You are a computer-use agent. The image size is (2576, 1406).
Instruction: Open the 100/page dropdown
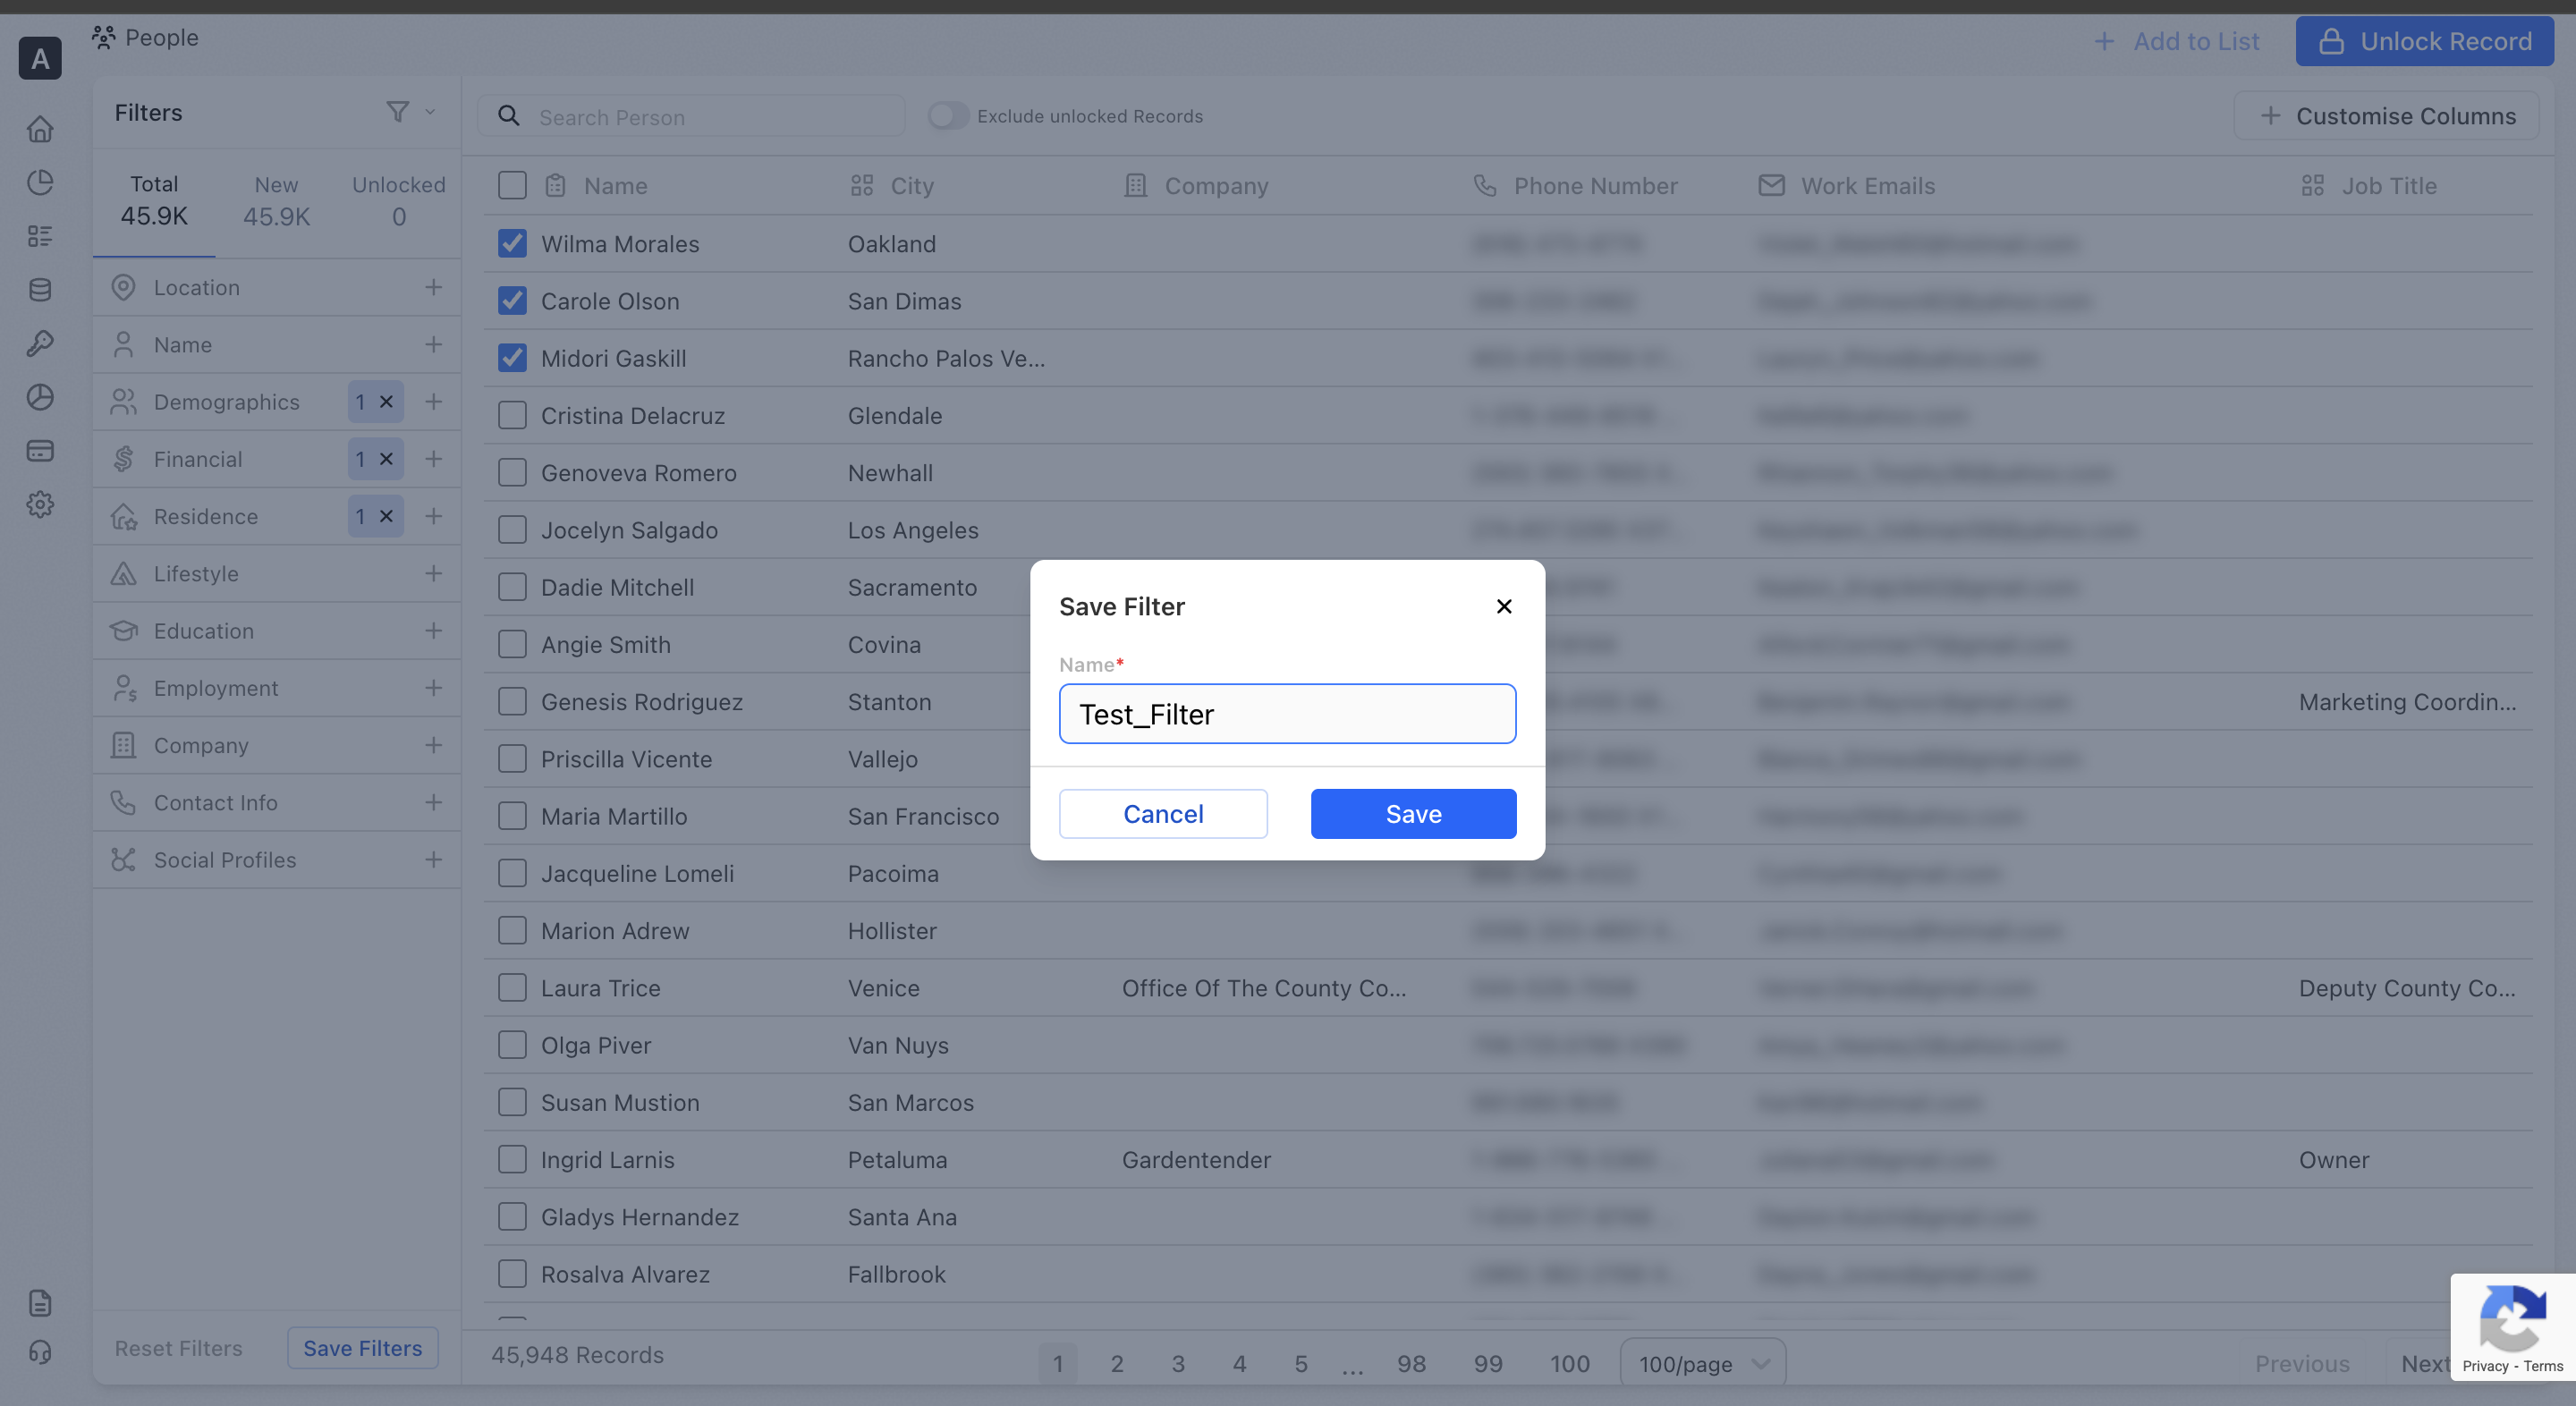click(x=1702, y=1363)
